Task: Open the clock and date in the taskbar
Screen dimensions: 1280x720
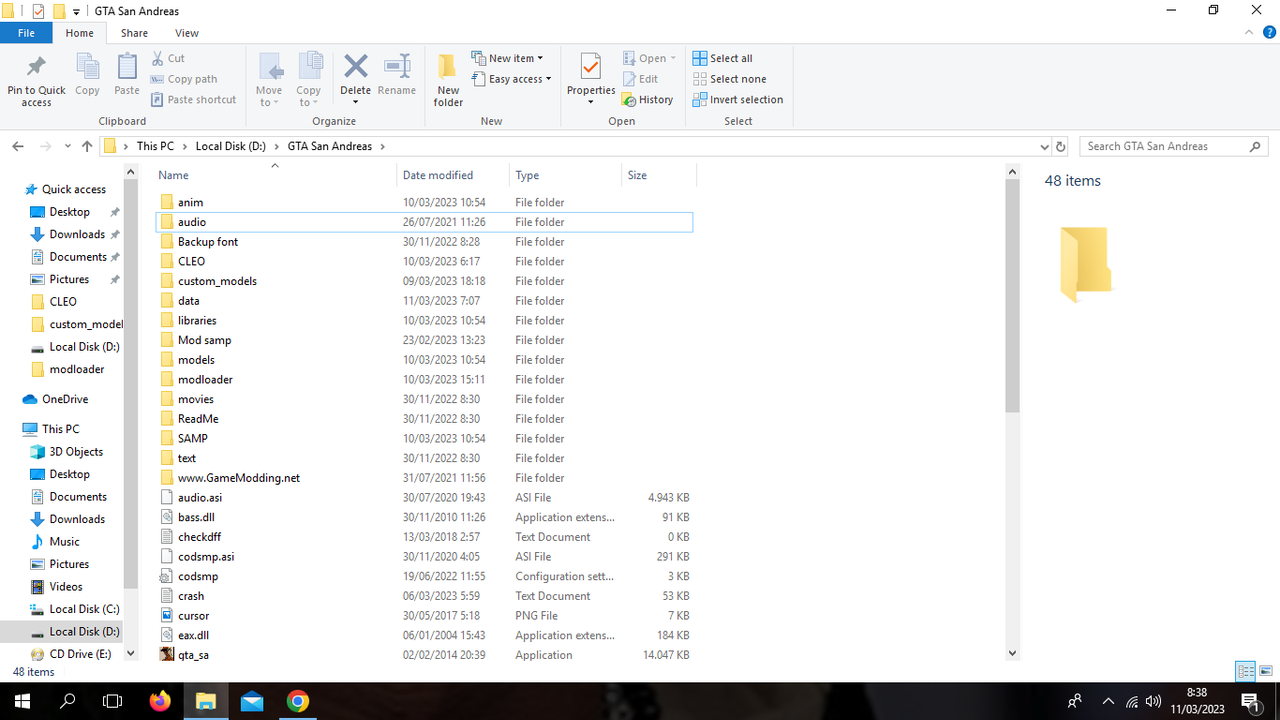Action: pyautogui.click(x=1197, y=701)
